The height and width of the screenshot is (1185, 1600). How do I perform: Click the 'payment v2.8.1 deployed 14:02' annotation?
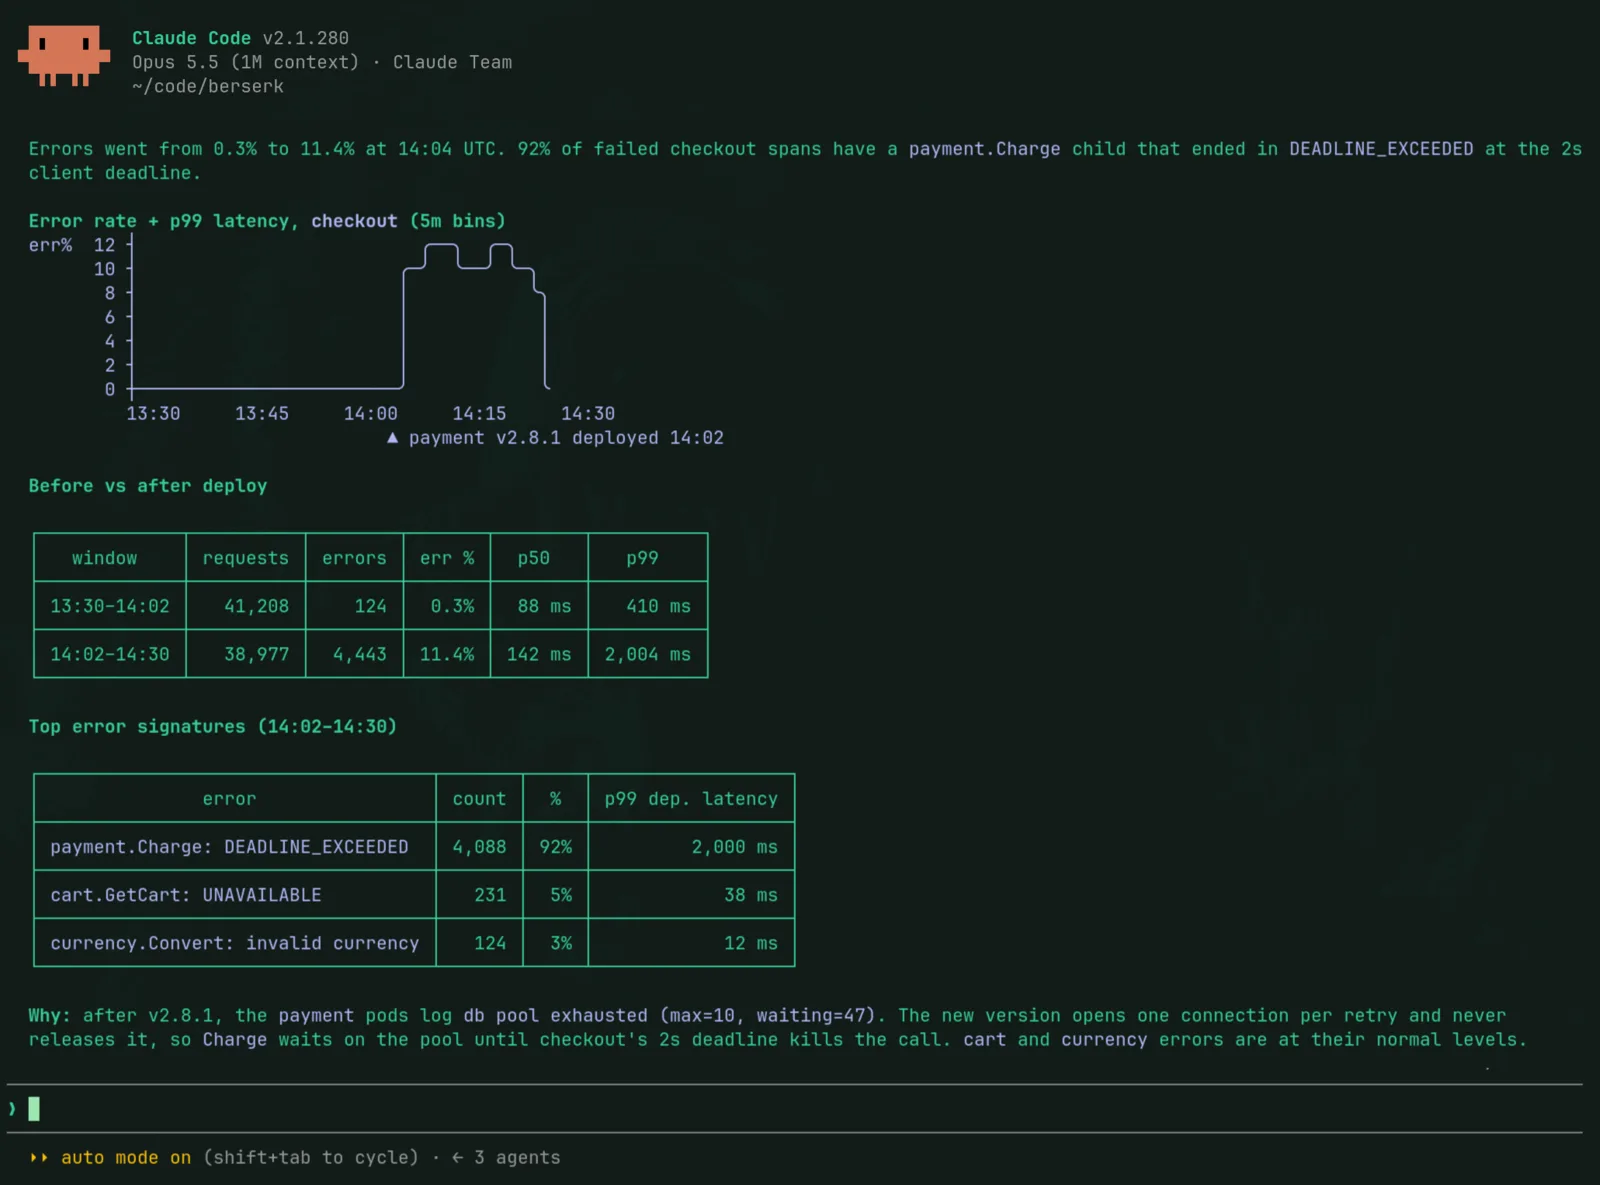[x=566, y=438]
